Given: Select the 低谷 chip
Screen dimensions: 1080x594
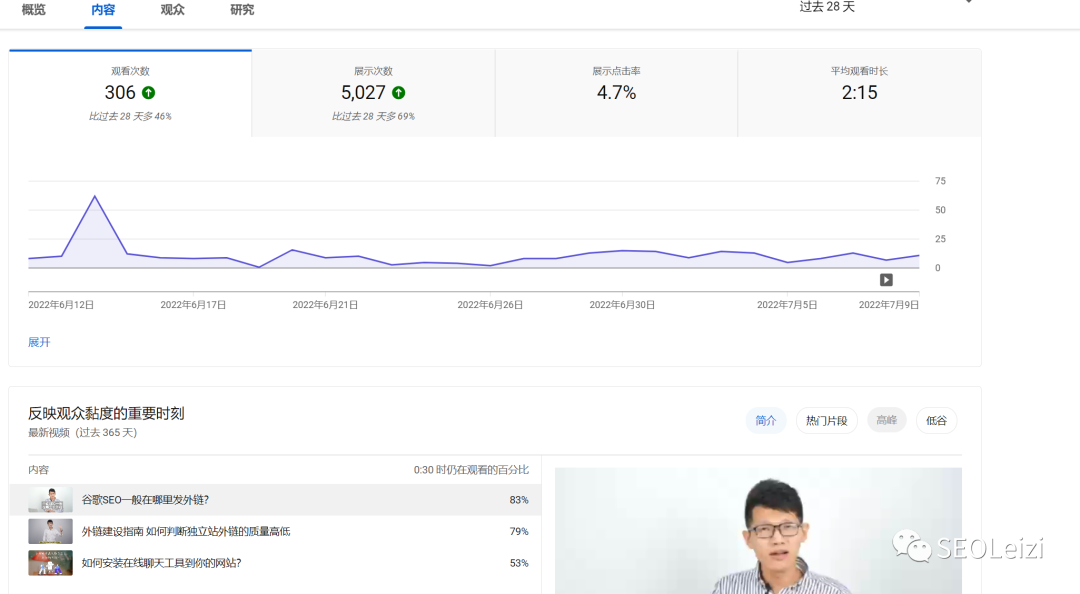Looking at the screenshot, I should 937,420.
